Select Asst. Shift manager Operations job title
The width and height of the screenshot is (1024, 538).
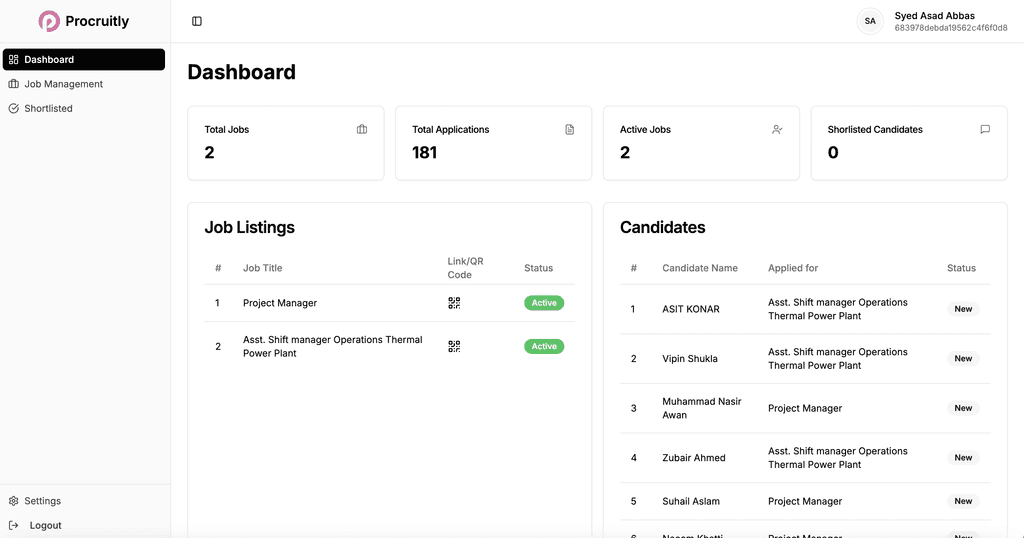click(332, 346)
